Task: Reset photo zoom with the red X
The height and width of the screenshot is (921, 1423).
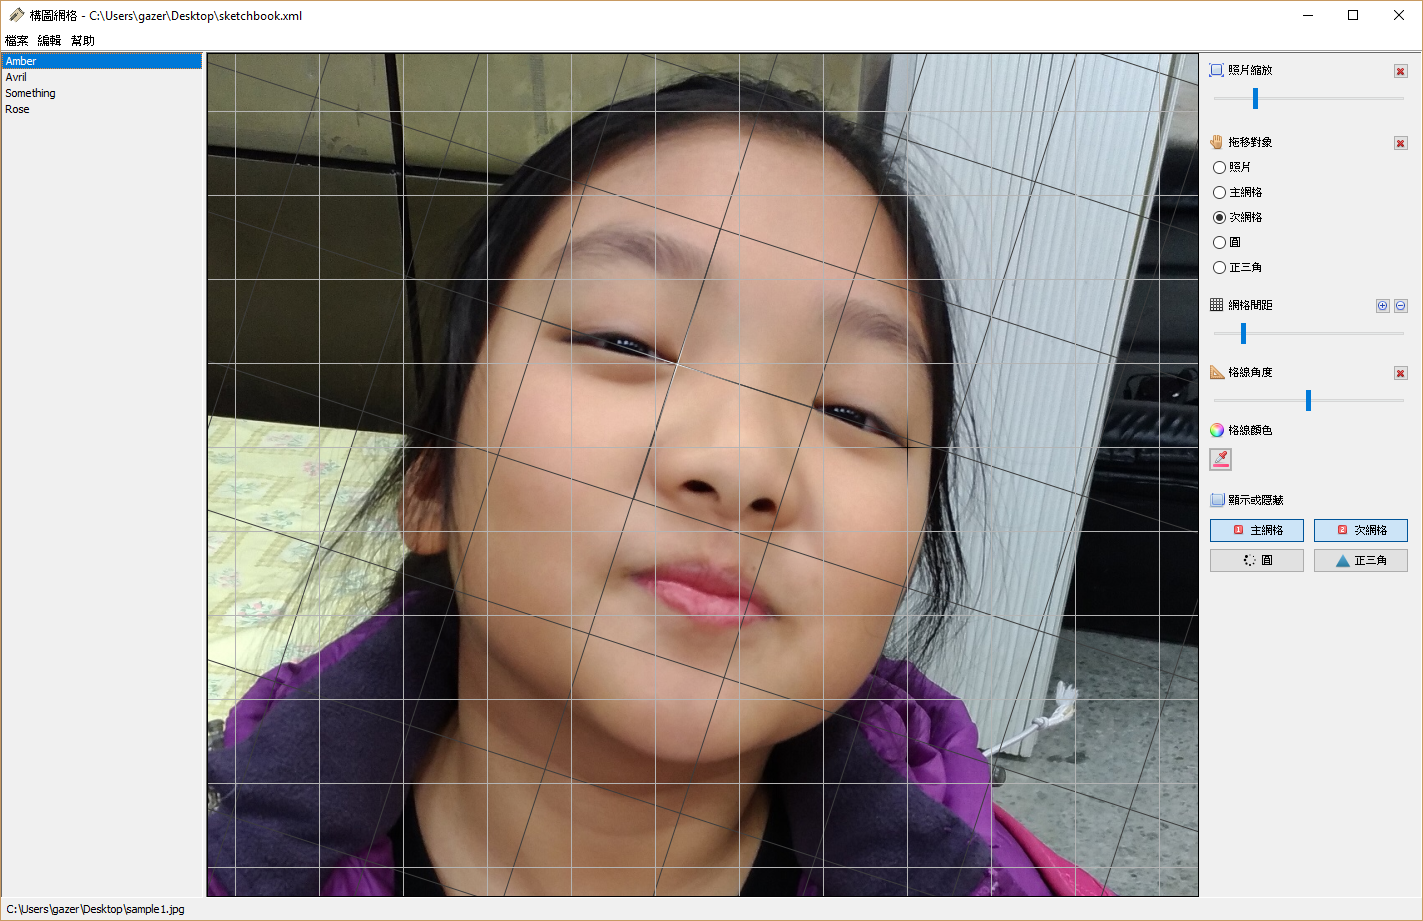Action: coord(1400,71)
